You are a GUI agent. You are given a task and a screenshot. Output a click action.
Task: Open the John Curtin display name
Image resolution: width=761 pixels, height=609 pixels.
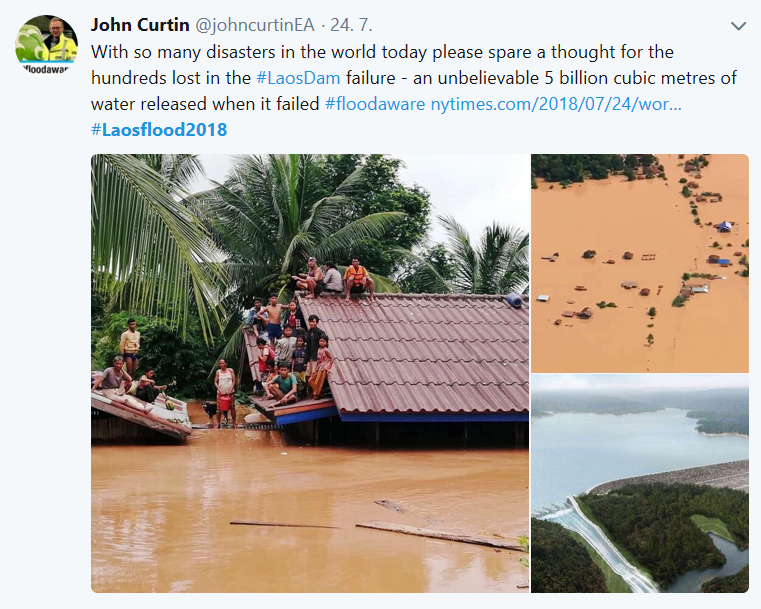click(140, 25)
